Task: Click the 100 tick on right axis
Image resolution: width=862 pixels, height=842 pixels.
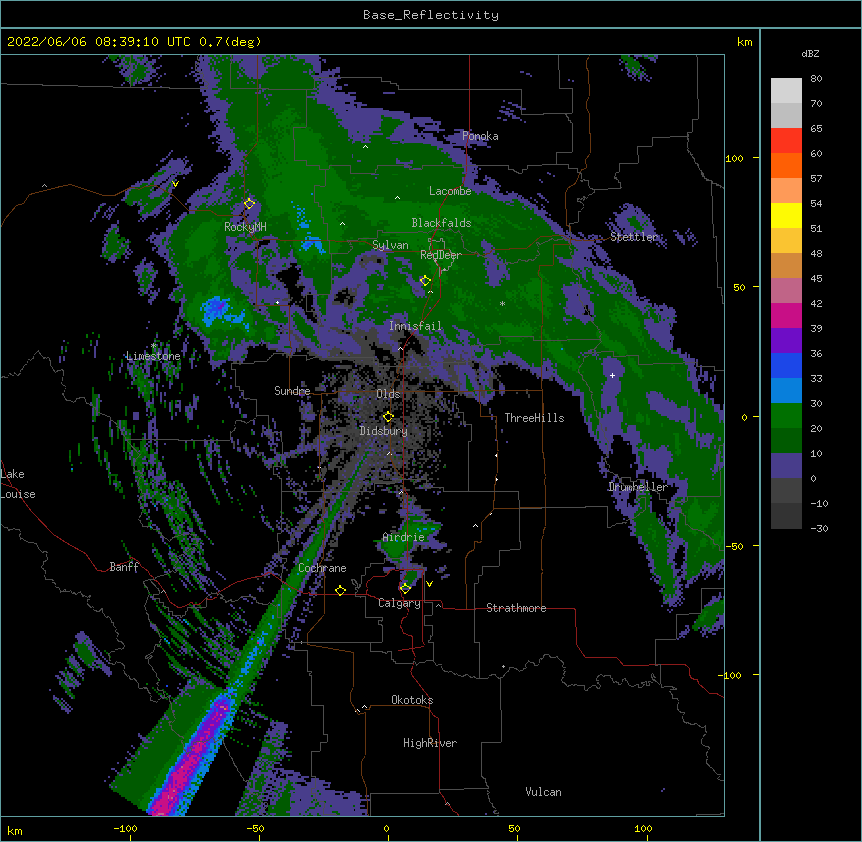Action: 734,158
